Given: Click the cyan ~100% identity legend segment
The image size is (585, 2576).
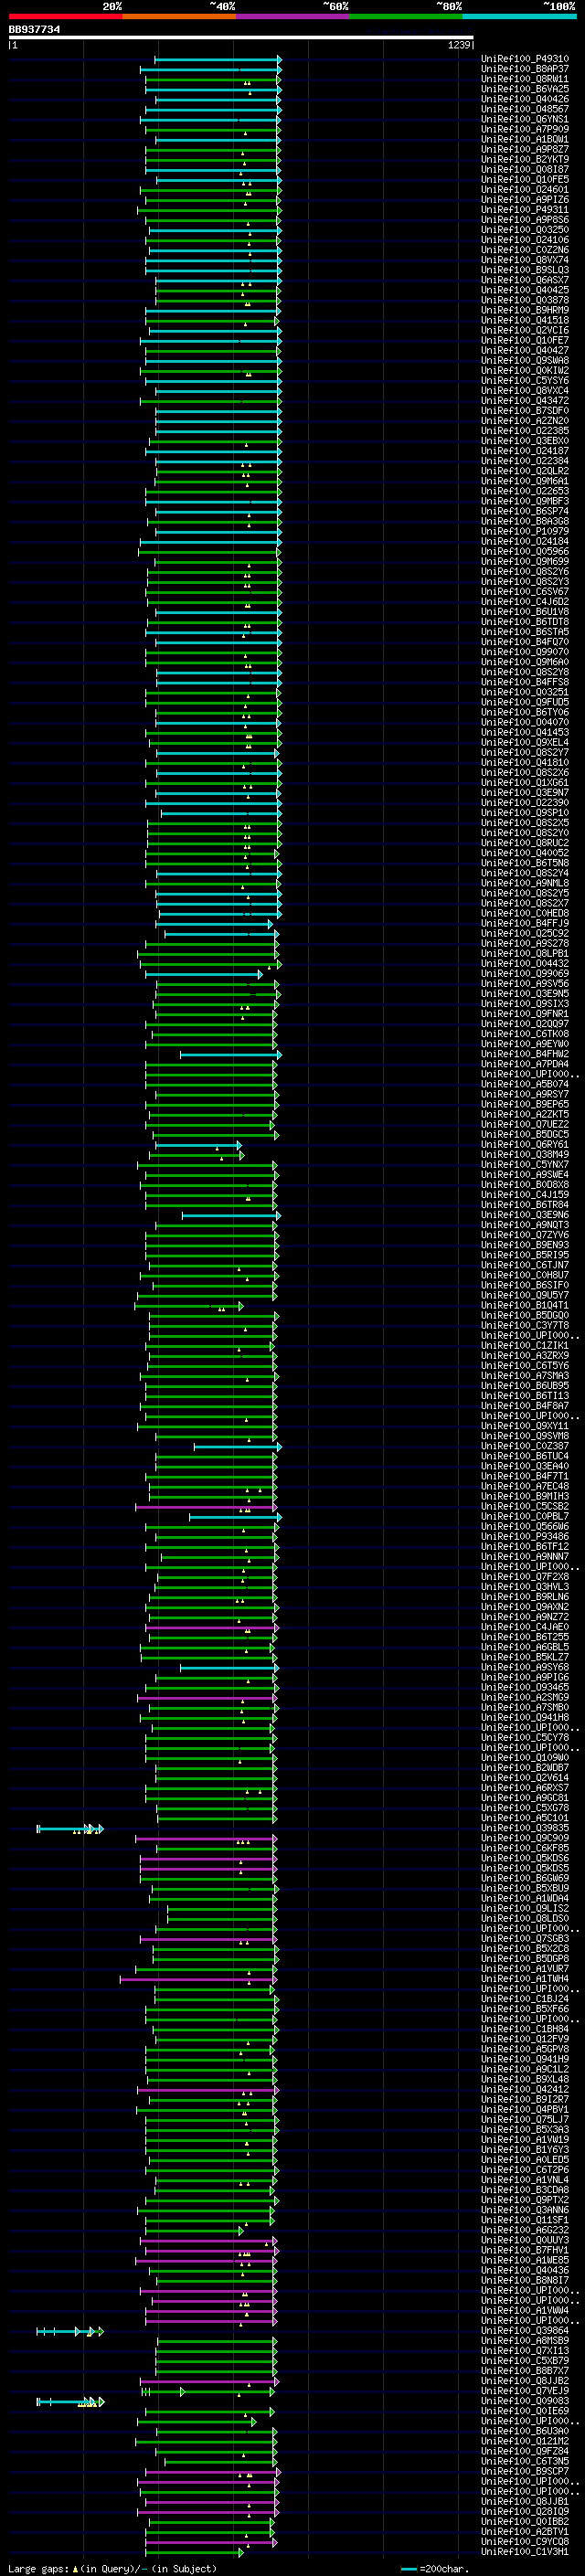Looking at the screenshot, I should pos(520,16).
